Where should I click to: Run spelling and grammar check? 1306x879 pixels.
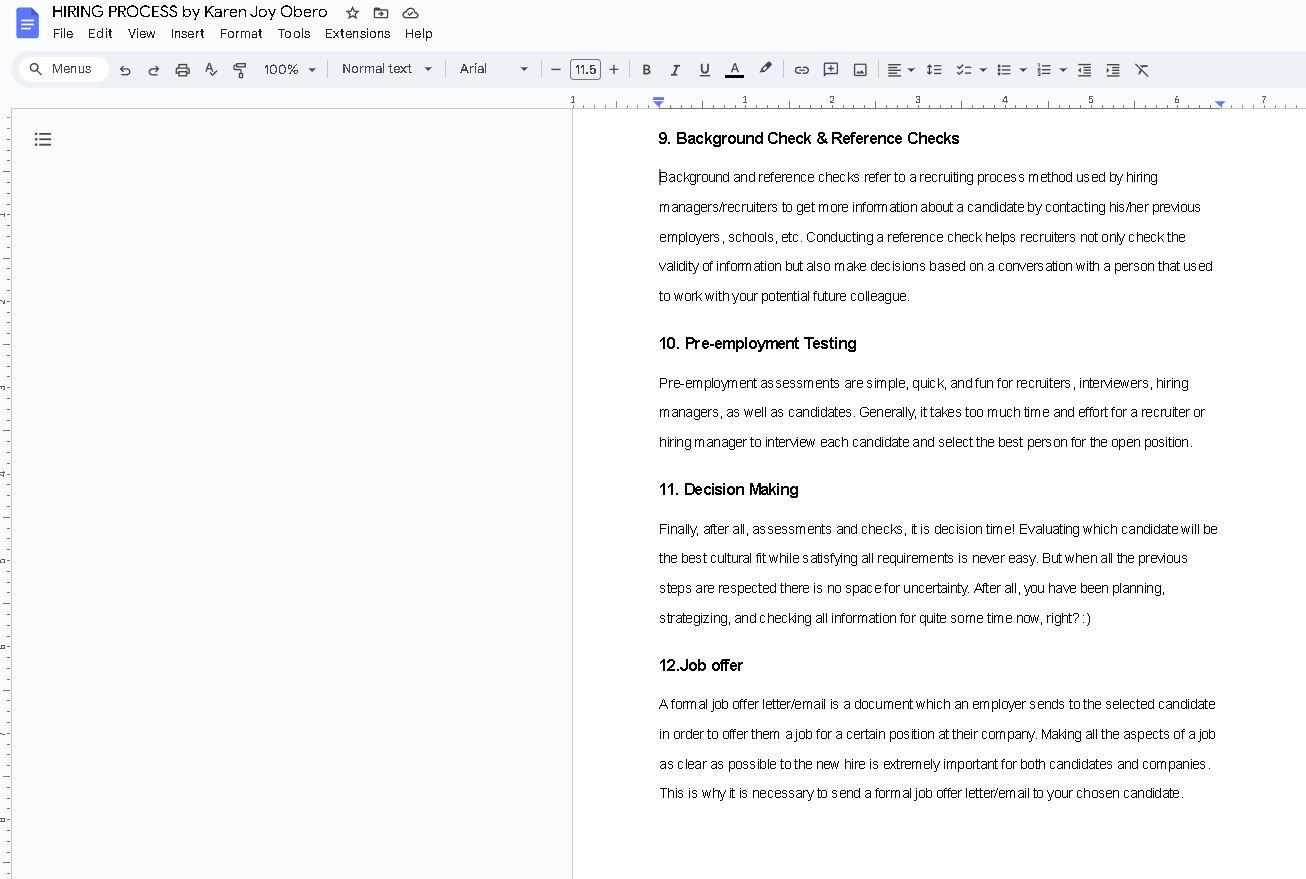pos(211,70)
